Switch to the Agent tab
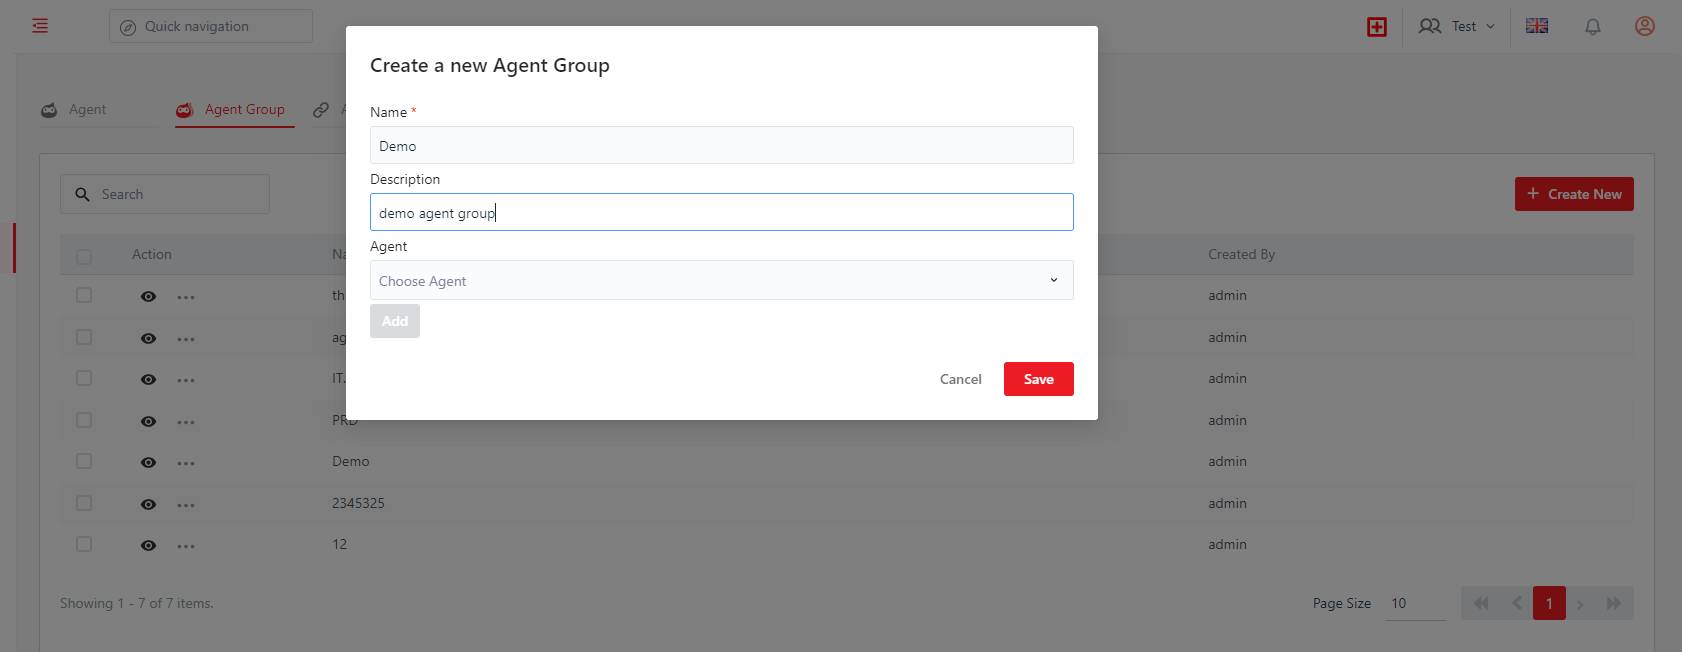This screenshot has height=652, width=1682. pos(74,110)
